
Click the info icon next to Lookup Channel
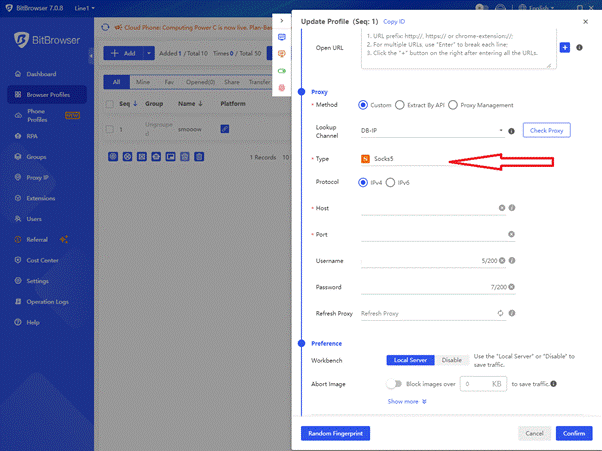(x=511, y=131)
